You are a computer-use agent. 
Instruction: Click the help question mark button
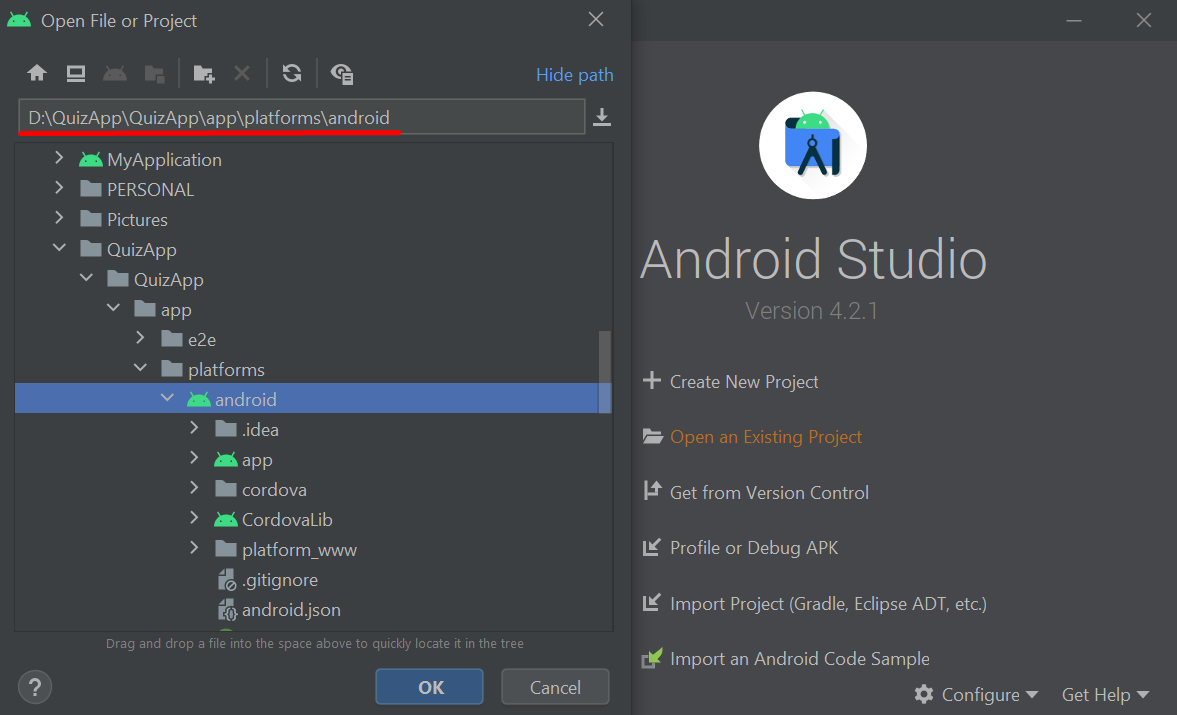[35, 687]
